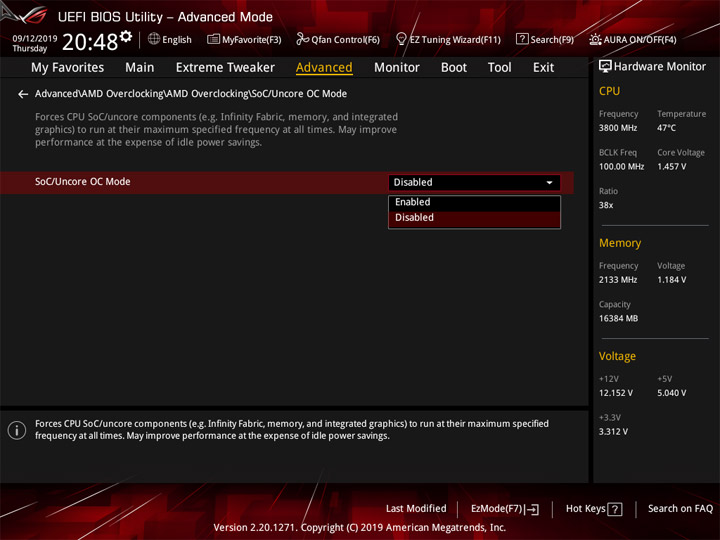Go back using the breadcrumb arrow
This screenshot has width=720, height=540.
click(x=23, y=94)
